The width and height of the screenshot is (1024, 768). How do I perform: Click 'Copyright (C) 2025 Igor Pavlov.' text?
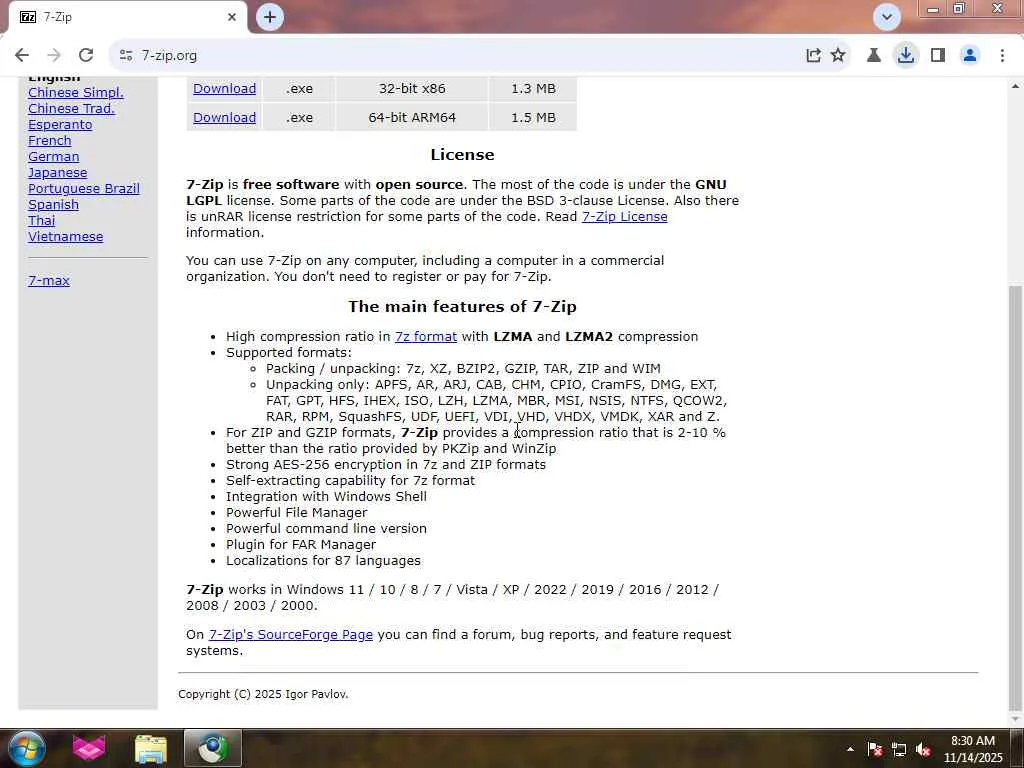coord(263,694)
